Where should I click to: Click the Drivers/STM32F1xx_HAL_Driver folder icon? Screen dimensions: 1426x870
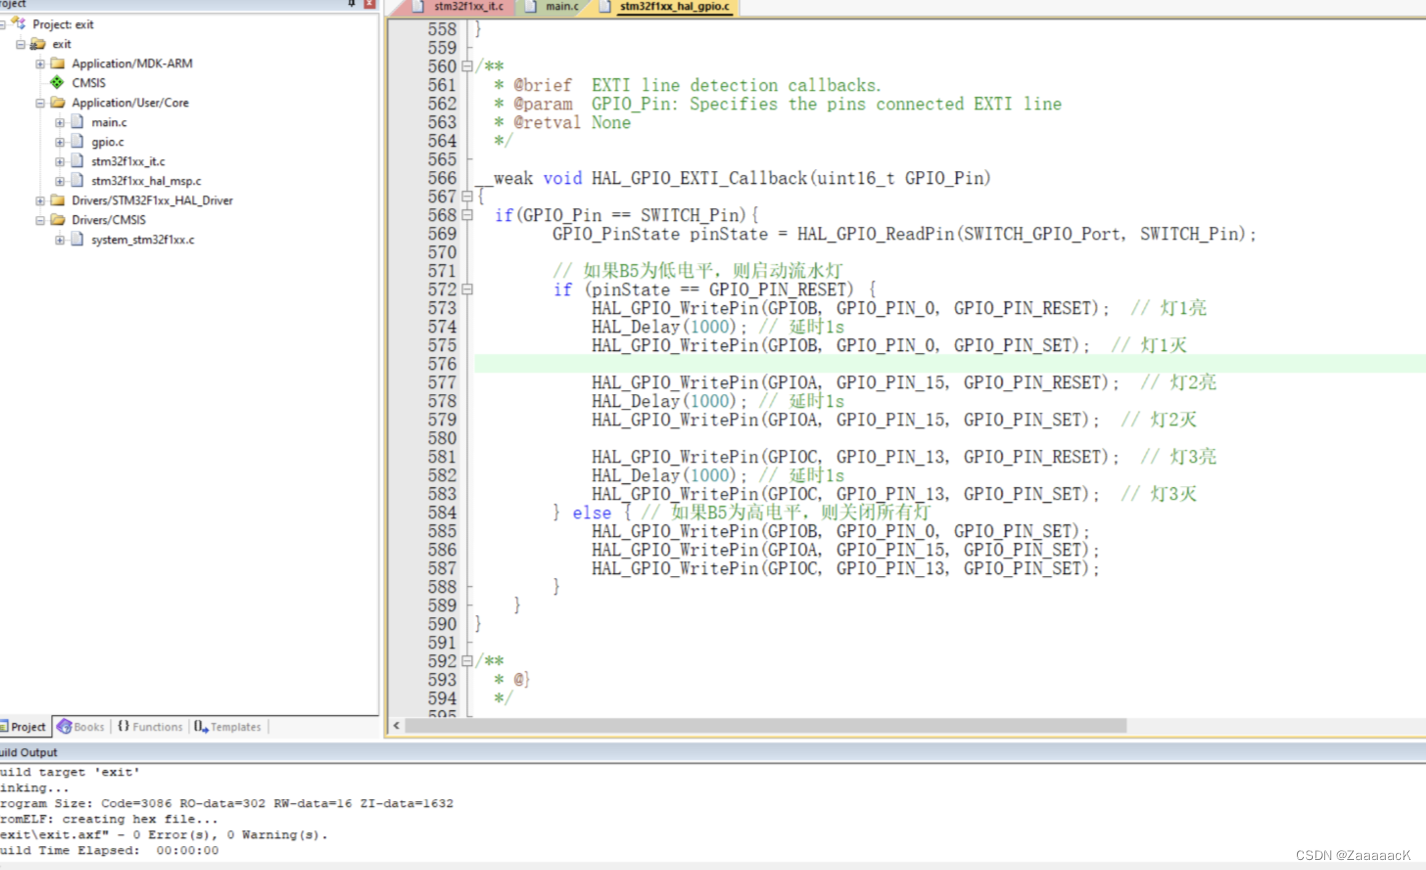click(58, 200)
